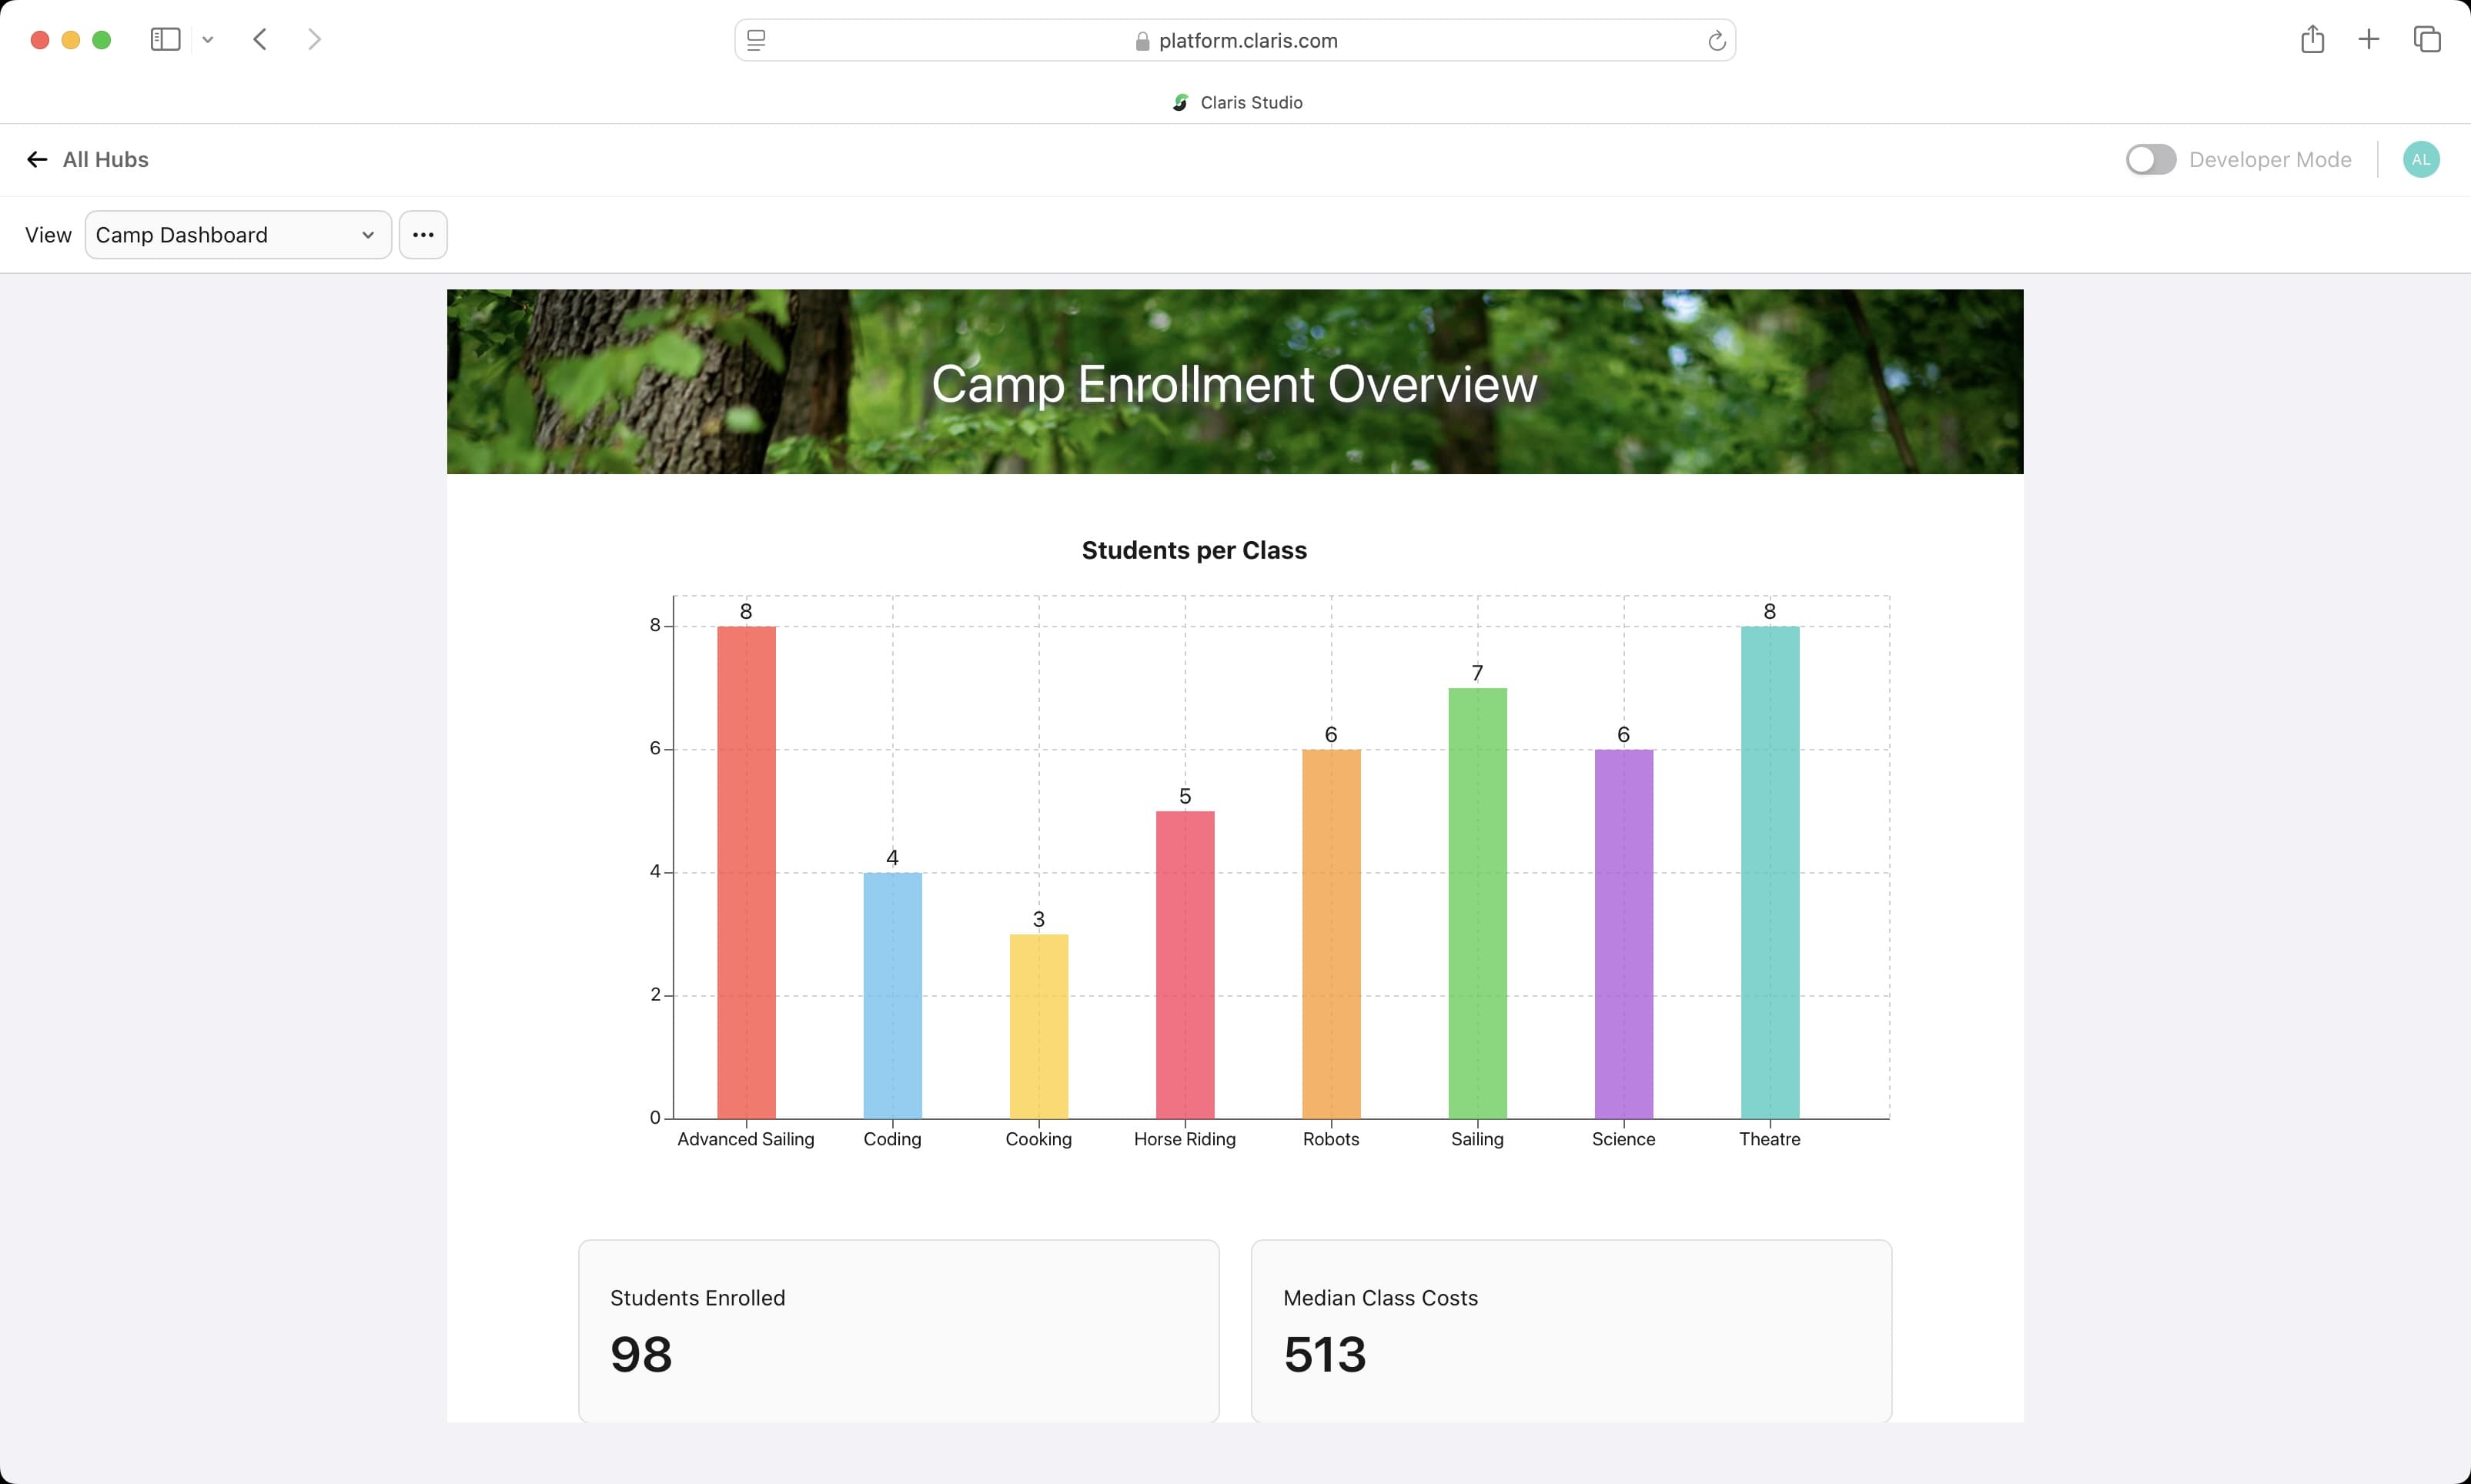The image size is (2471, 1484).
Task: Open the view more options ellipsis button
Action: tap(423, 235)
